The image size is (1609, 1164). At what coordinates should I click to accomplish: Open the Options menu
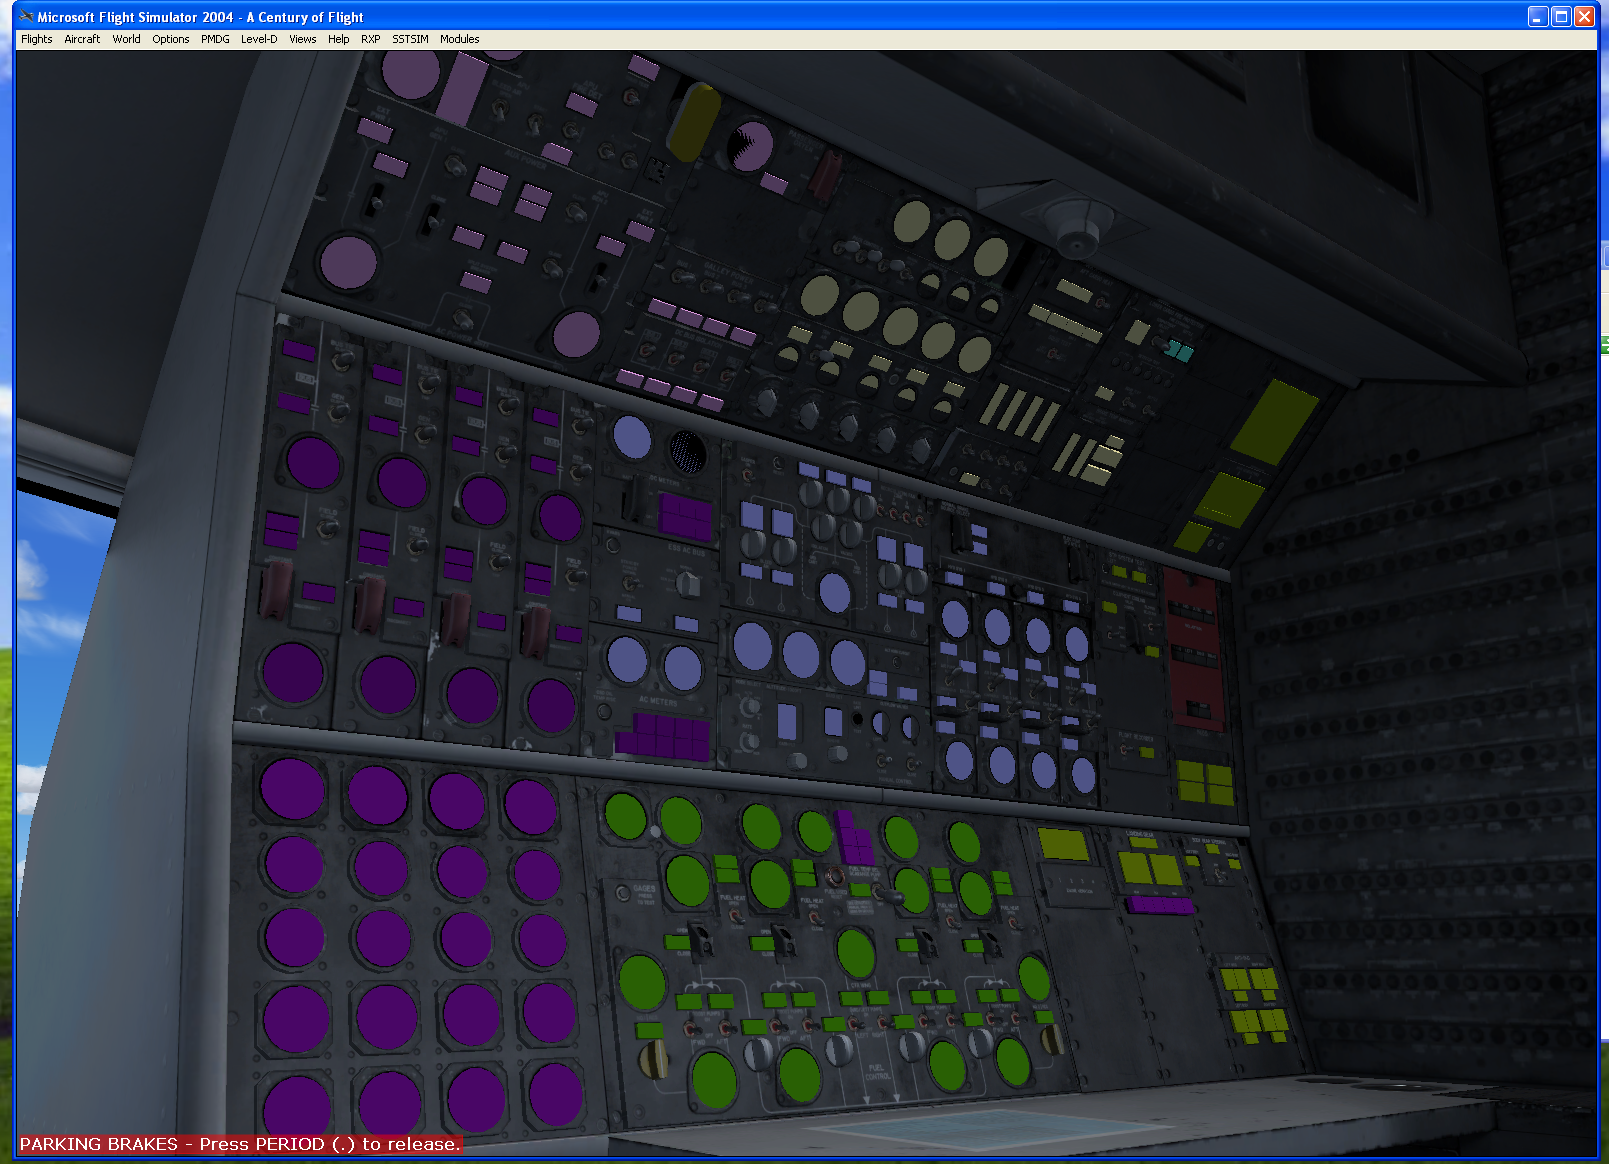pos(171,39)
